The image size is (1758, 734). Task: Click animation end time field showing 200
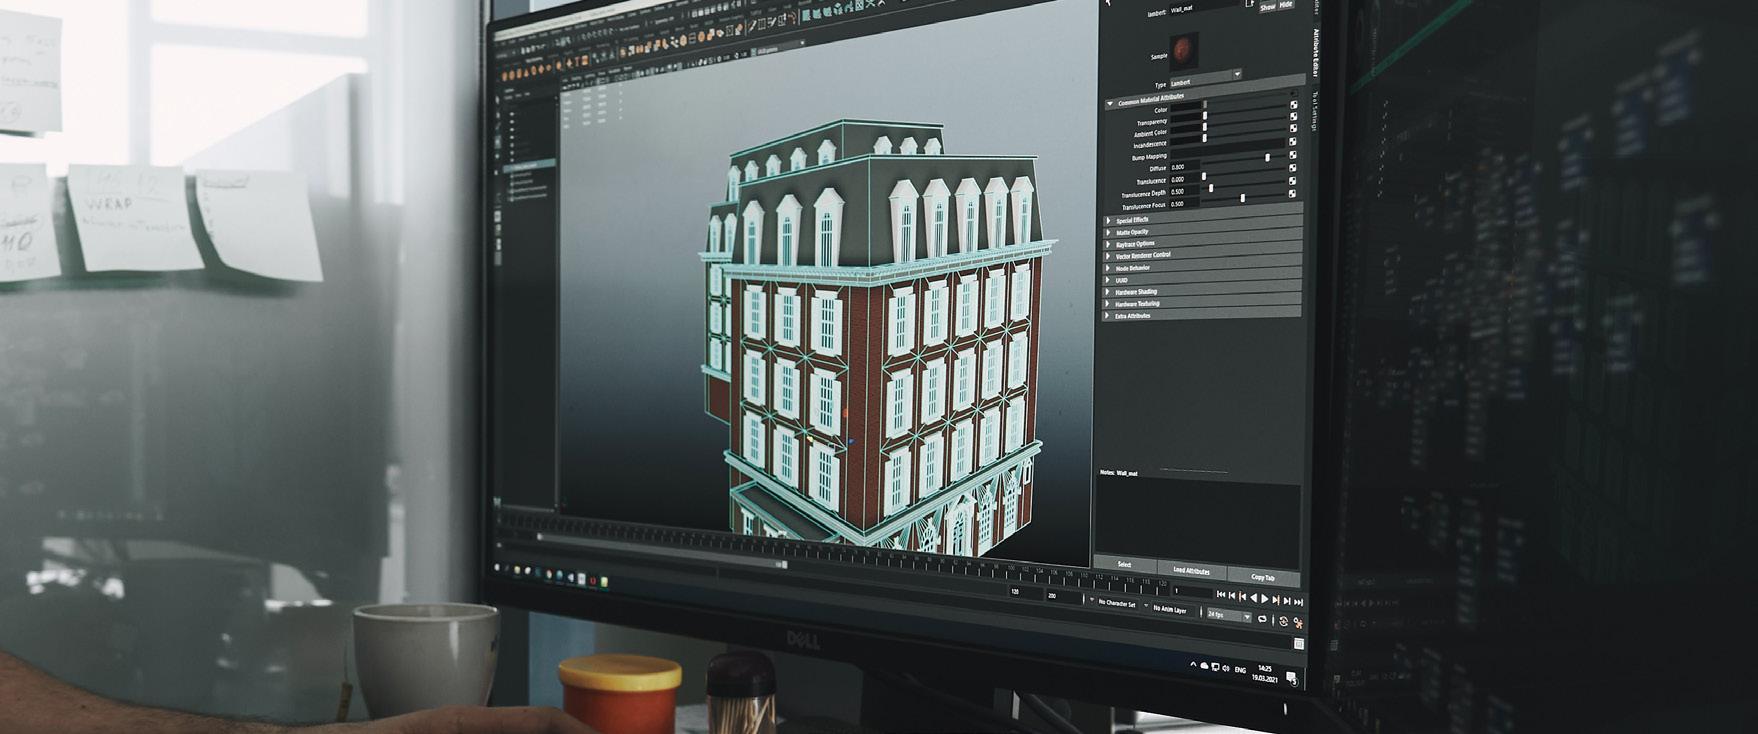click(1064, 596)
